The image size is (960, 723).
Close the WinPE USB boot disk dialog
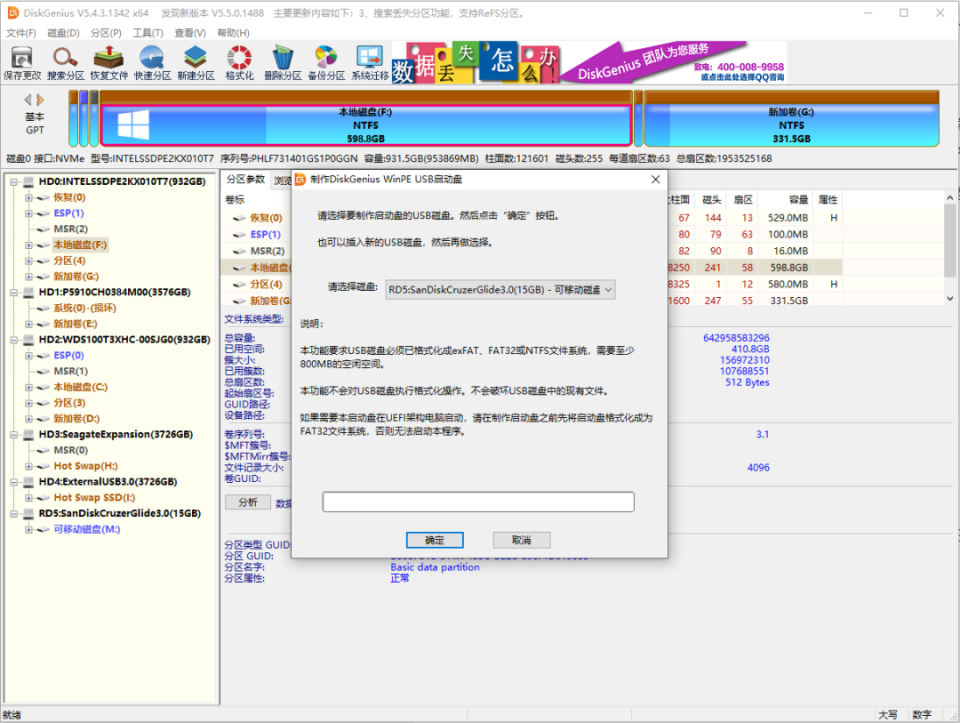[x=656, y=179]
